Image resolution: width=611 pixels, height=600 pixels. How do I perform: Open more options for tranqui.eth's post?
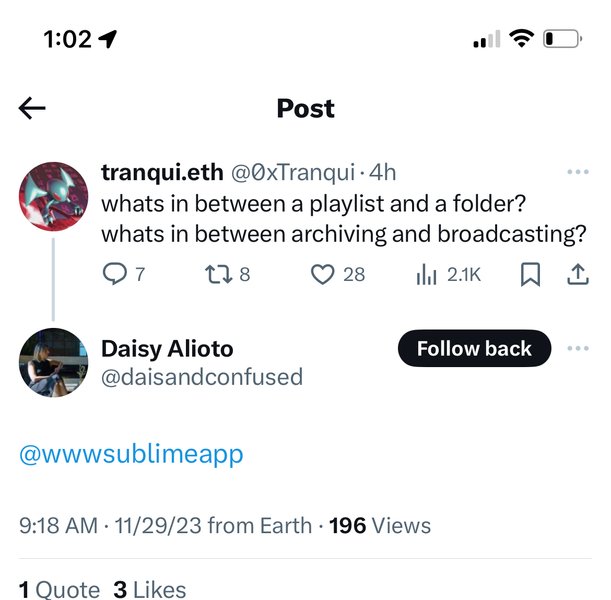(x=577, y=172)
